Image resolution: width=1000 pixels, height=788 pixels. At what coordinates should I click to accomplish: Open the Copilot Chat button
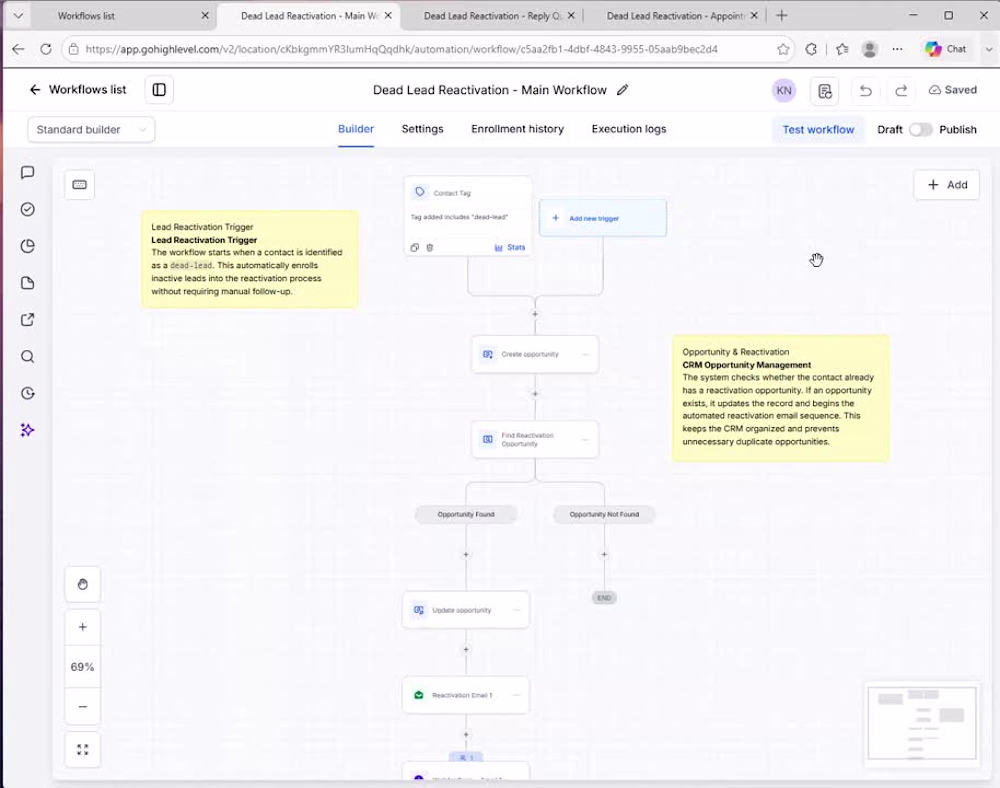(x=946, y=49)
